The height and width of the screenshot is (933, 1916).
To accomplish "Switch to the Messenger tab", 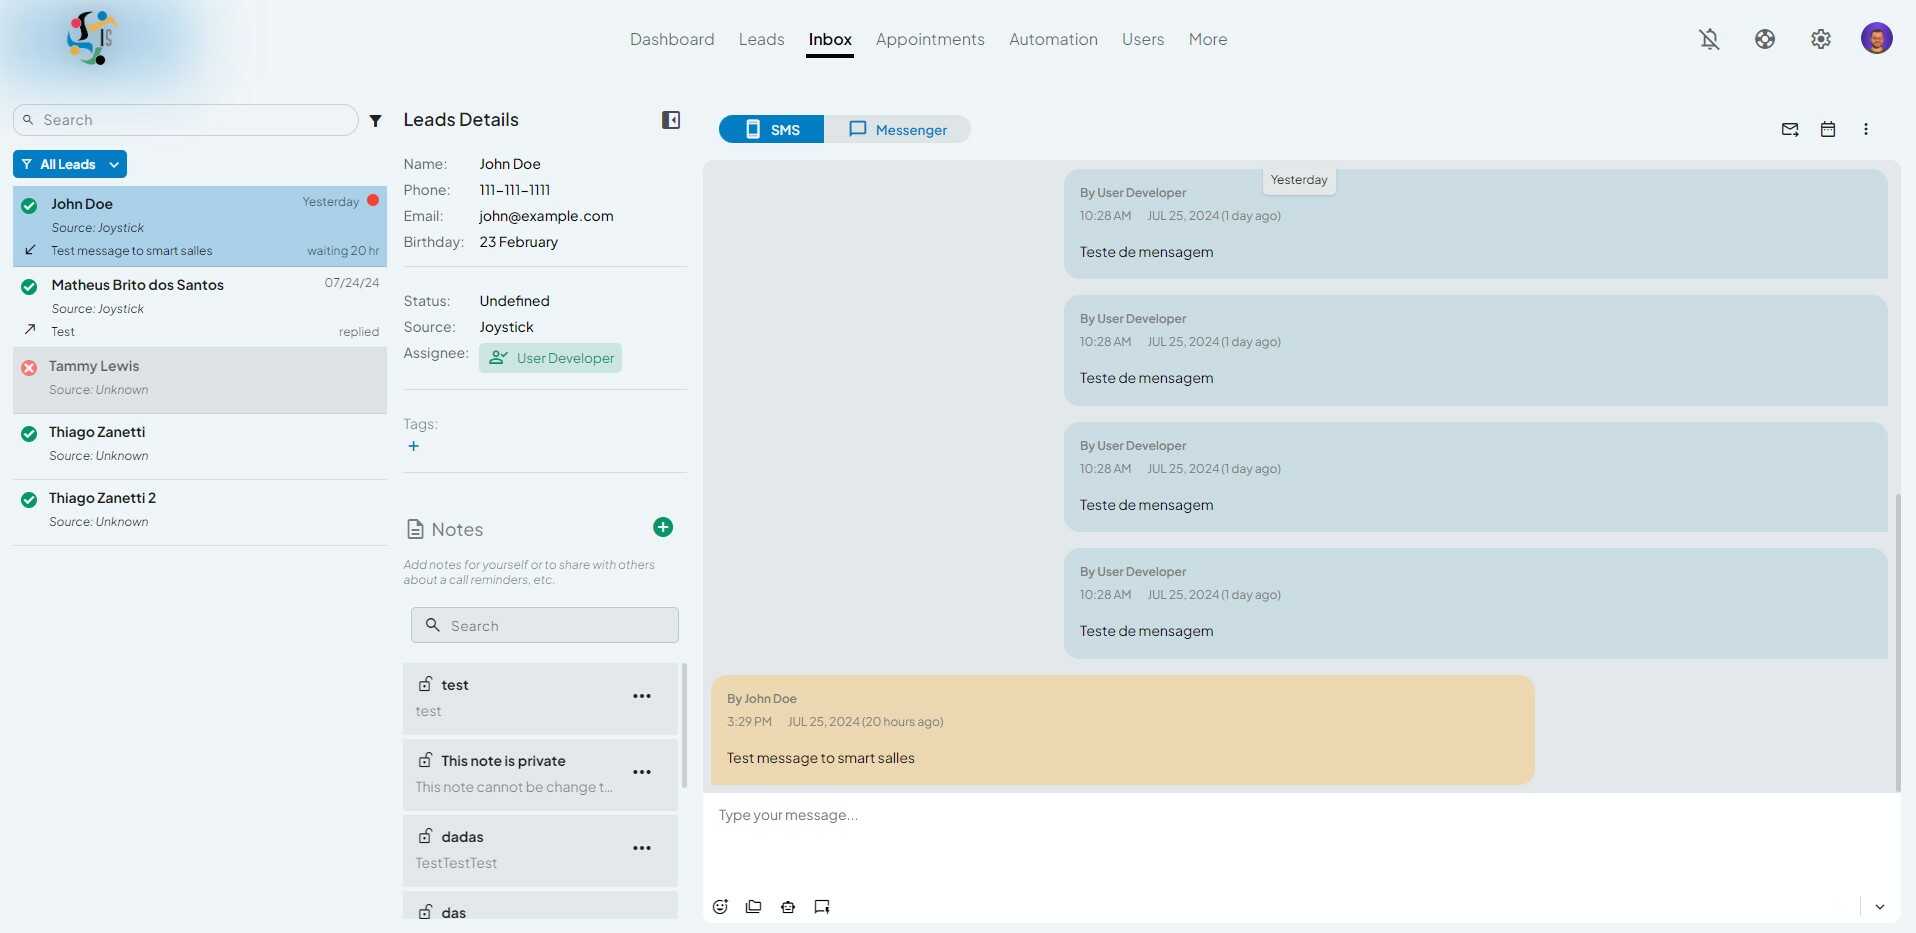I will (897, 129).
